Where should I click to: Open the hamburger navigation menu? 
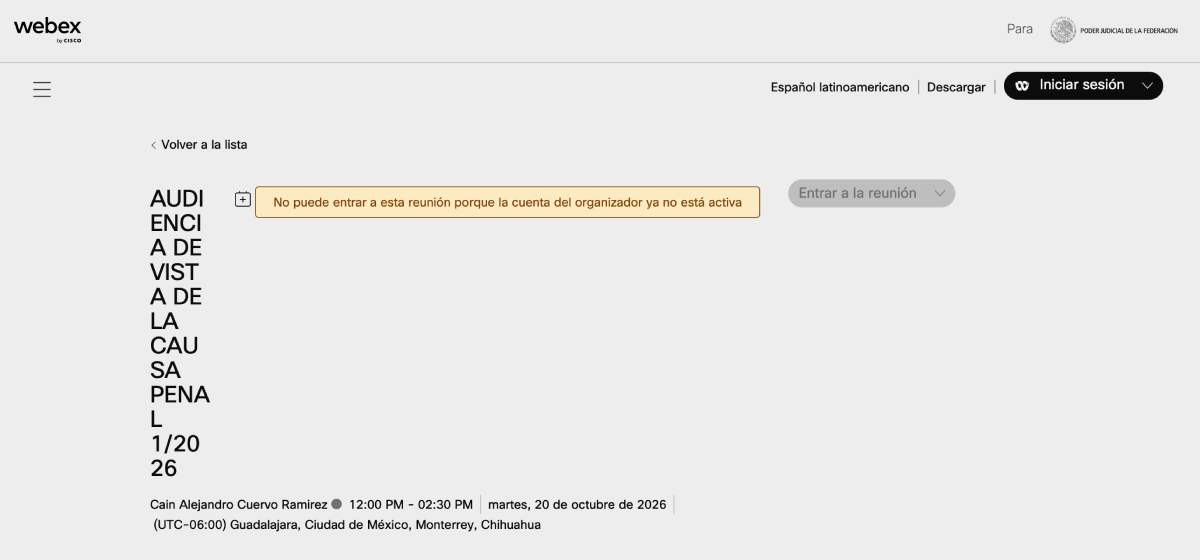coord(42,89)
